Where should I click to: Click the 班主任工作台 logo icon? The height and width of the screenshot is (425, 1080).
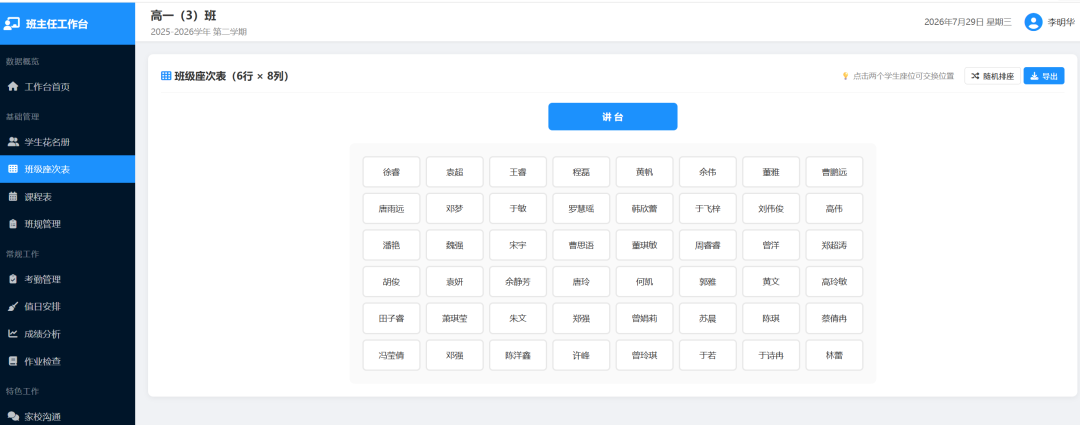coord(12,23)
